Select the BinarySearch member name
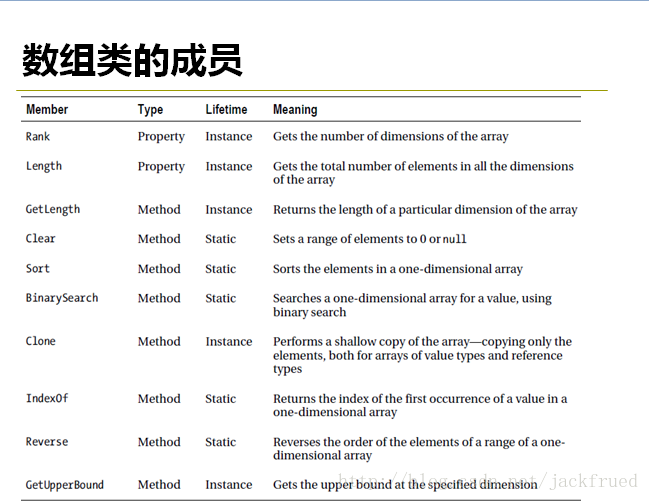The image size is (649, 501). click(62, 298)
